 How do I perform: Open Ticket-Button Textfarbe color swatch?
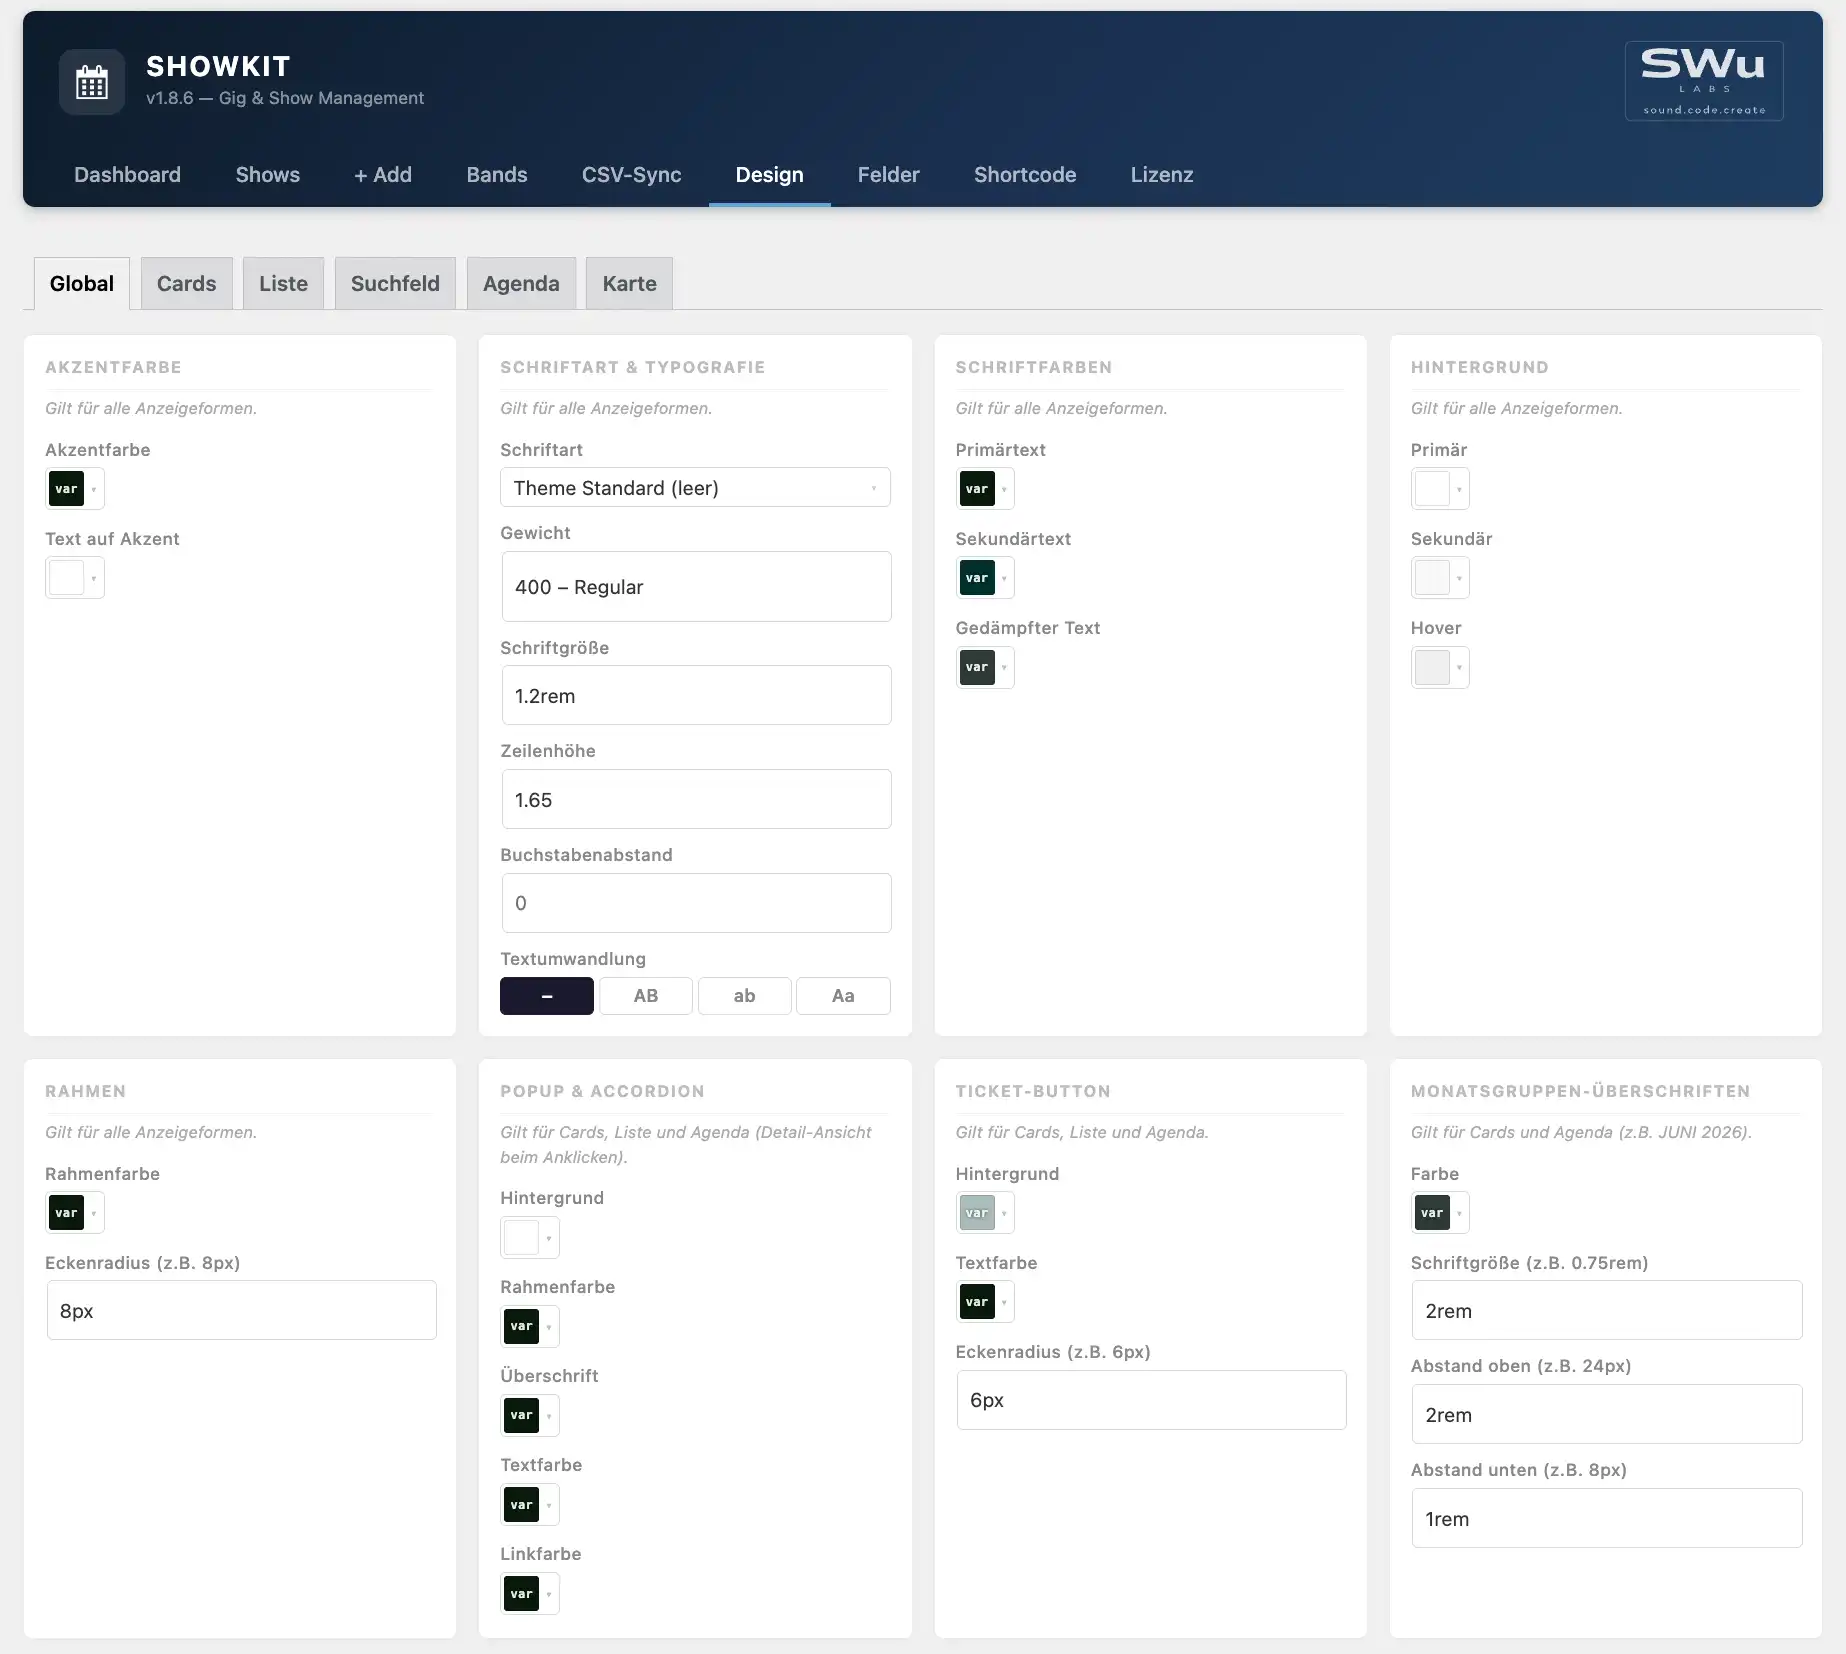pyautogui.click(x=985, y=1302)
